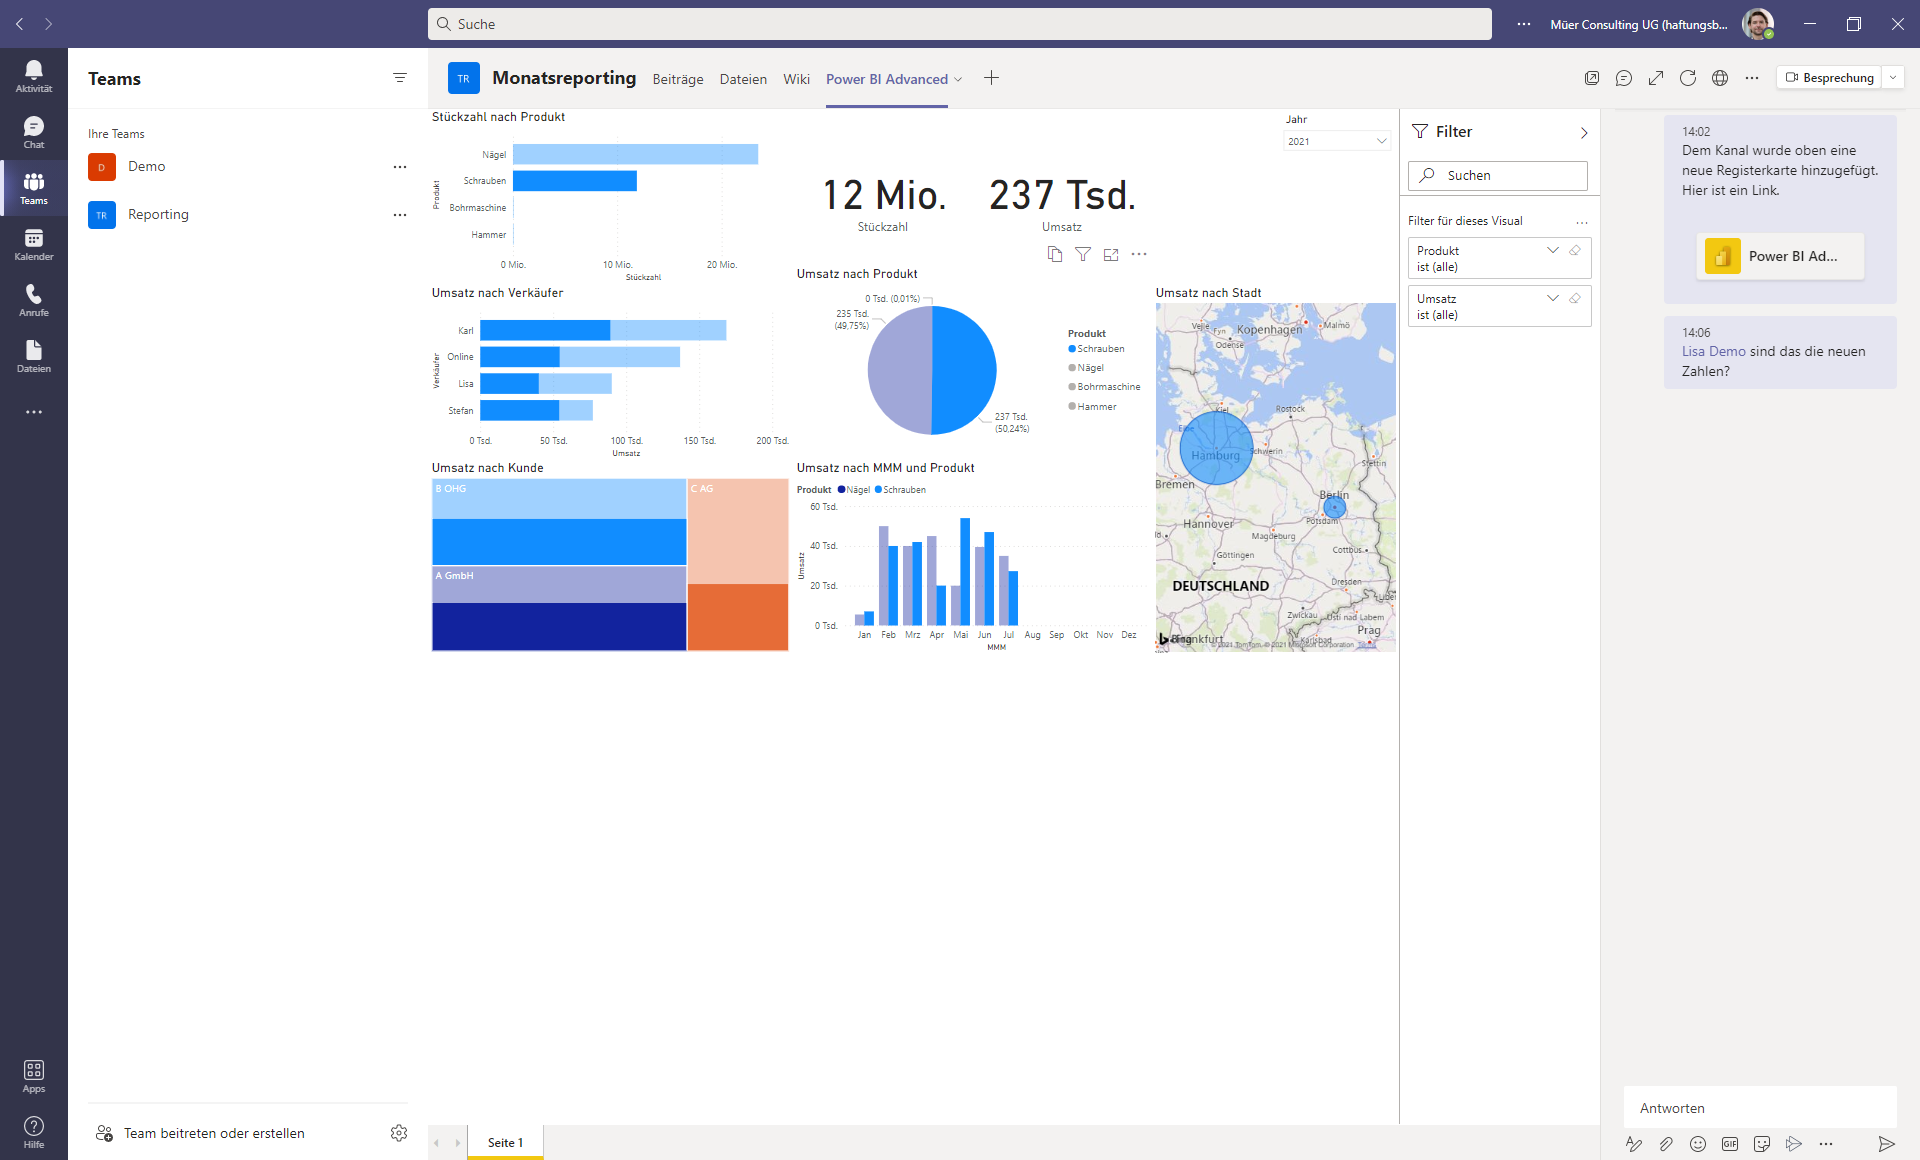Open the Power BI Advanced tab menu
Viewport: 1920px width, 1160px height.
pos(958,79)
